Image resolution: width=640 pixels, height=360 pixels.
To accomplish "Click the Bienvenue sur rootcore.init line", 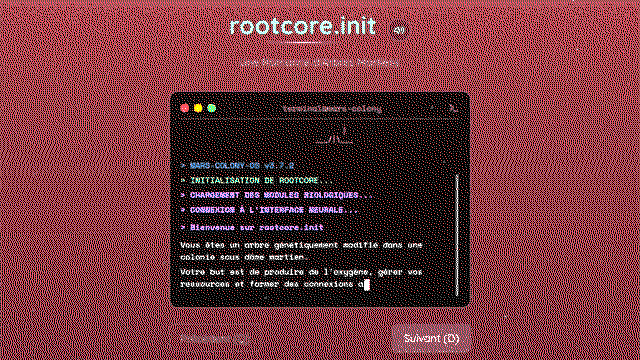I will (252, 227).
